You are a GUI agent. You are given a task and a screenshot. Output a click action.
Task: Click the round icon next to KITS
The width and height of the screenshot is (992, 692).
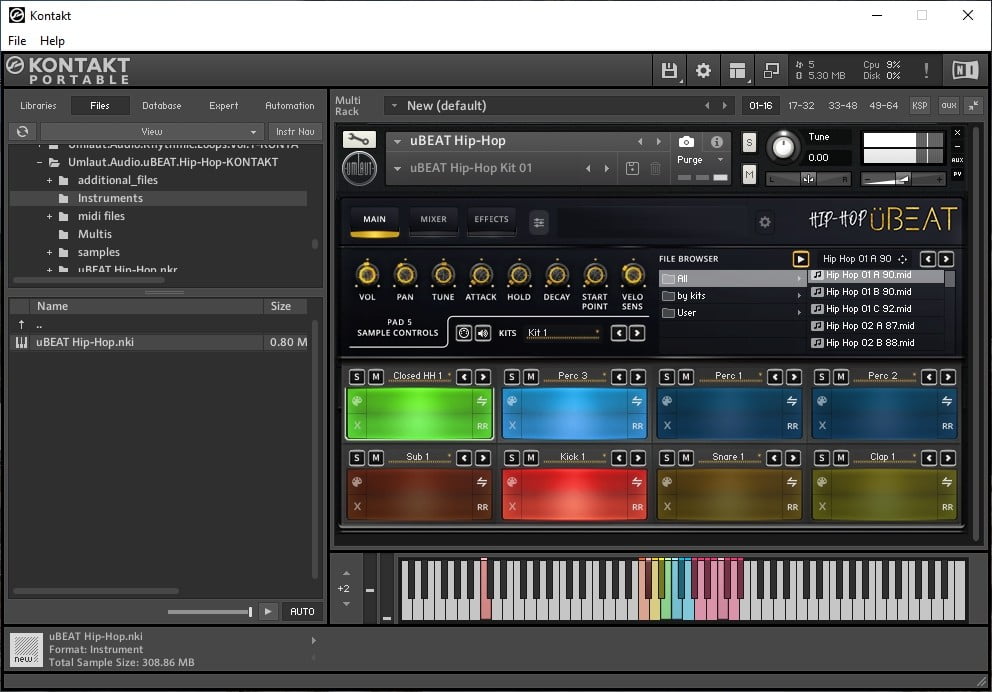click(x=464, y=333)
